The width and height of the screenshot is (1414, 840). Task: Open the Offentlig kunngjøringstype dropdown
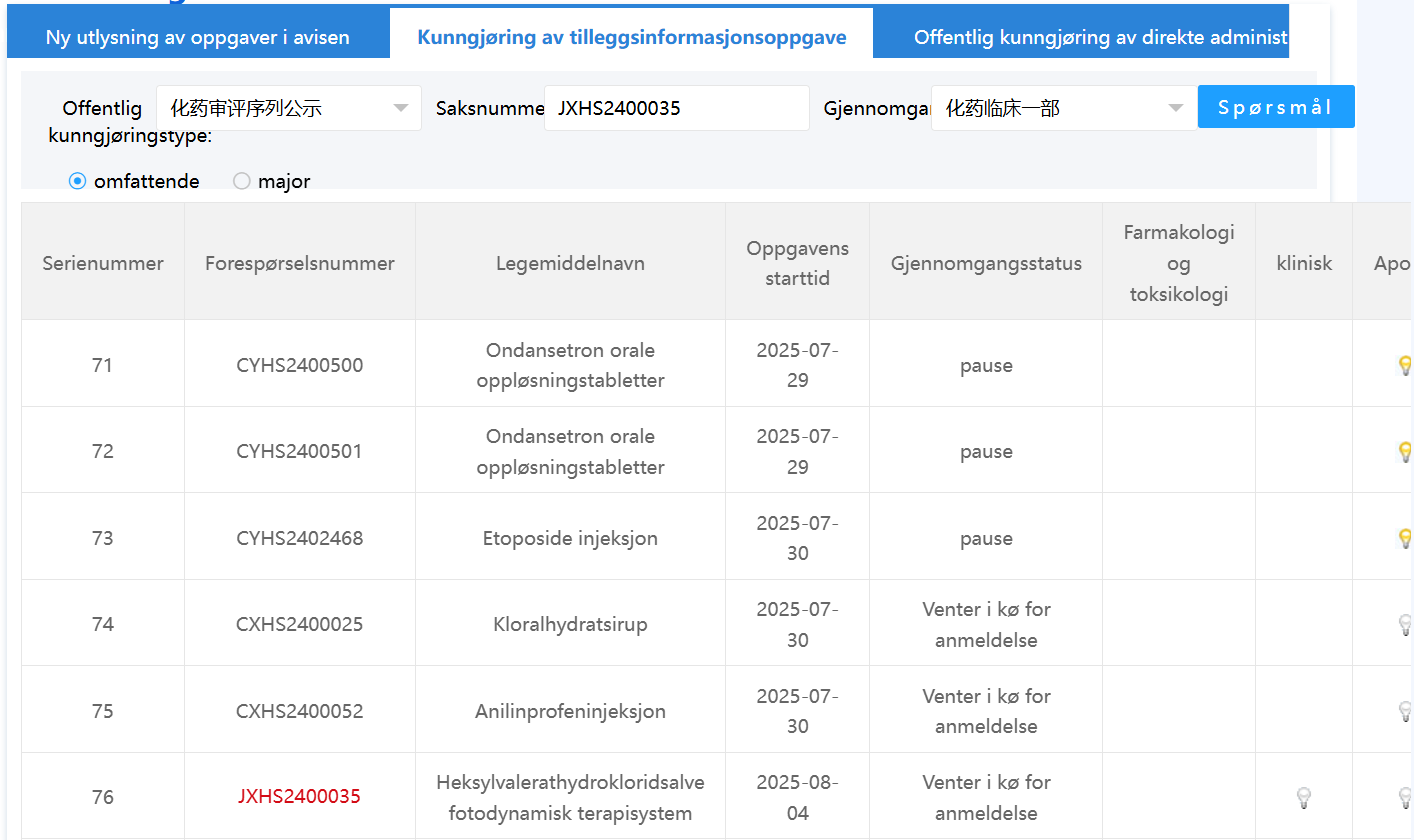tap(288, 108)
